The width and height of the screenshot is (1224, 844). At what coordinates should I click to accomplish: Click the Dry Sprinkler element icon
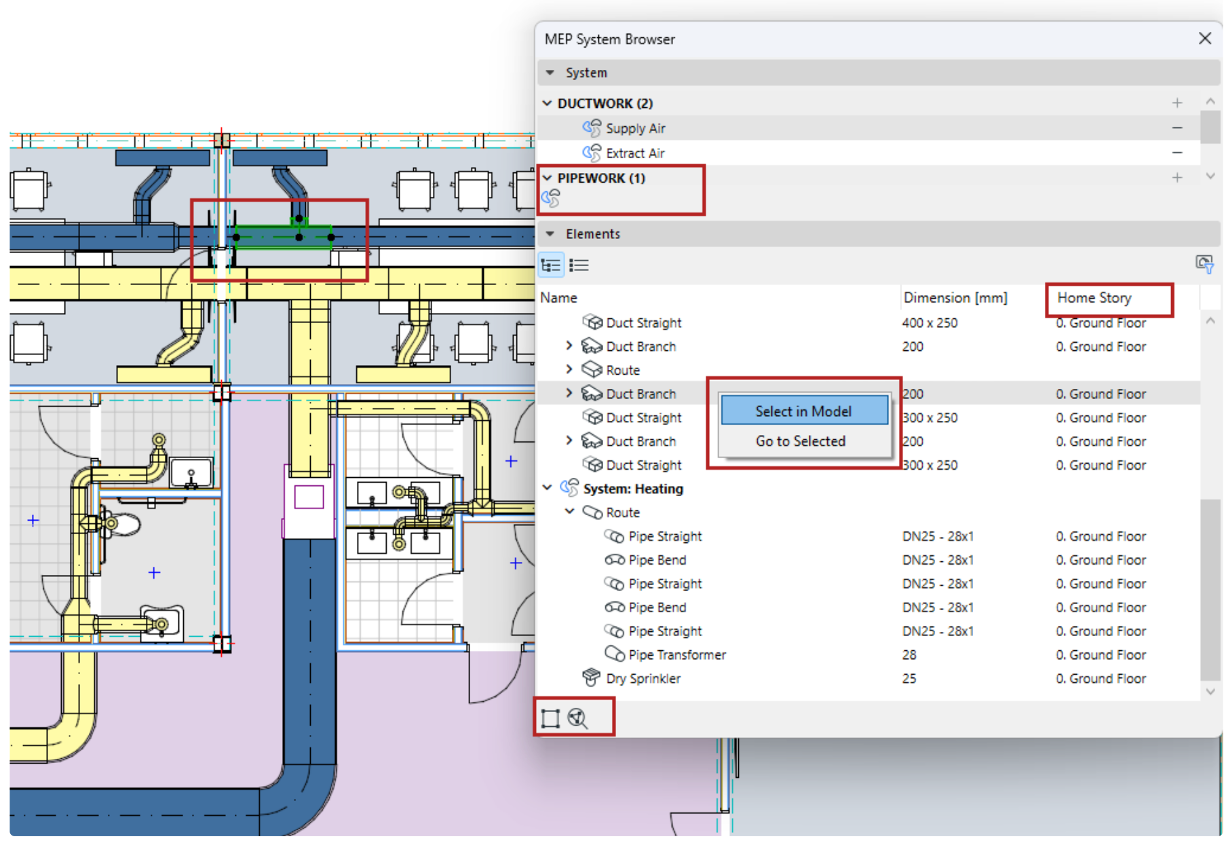(593, 679)
